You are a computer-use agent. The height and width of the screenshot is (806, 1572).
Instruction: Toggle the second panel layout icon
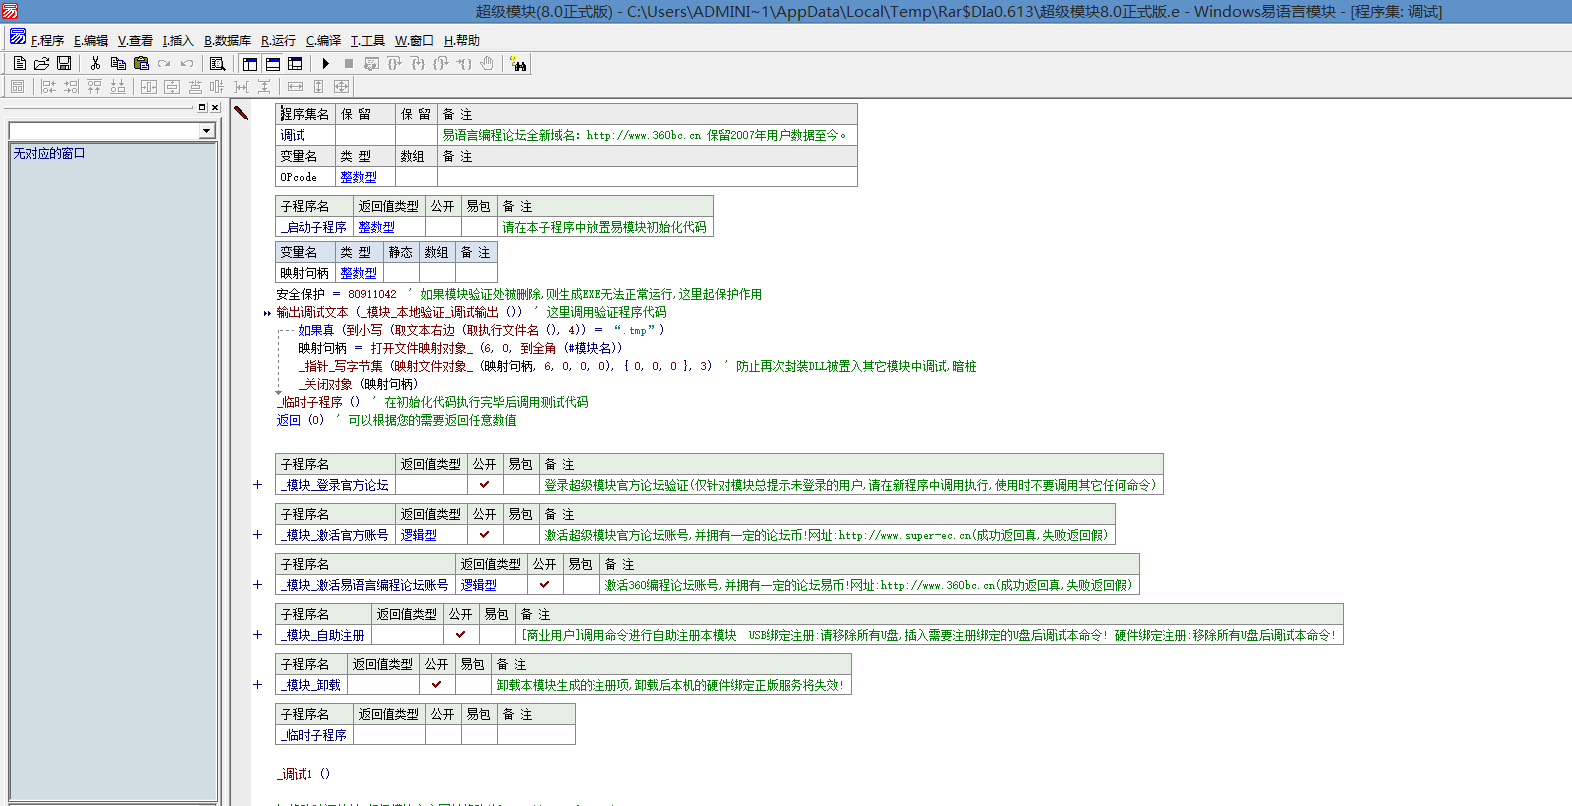[x=273, y=63]
